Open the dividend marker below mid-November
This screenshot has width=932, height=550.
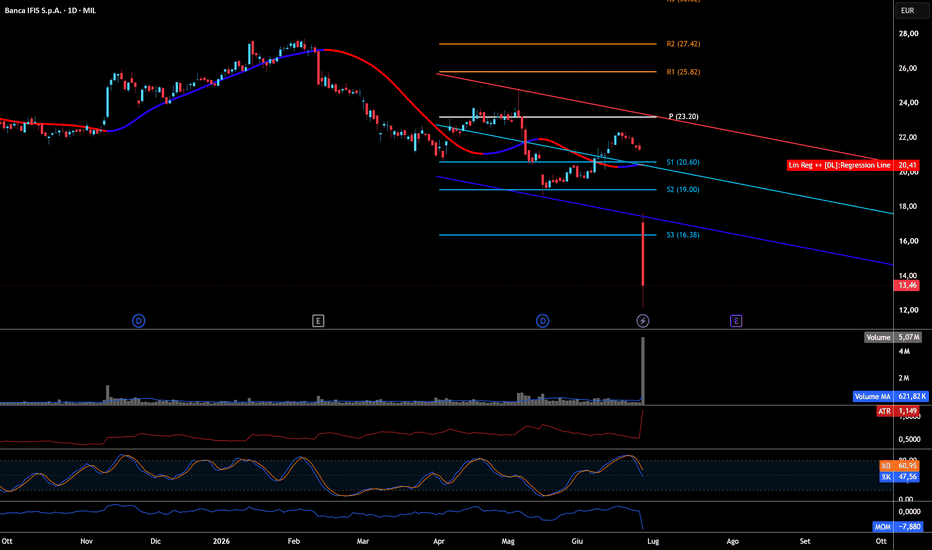(138, 321)
